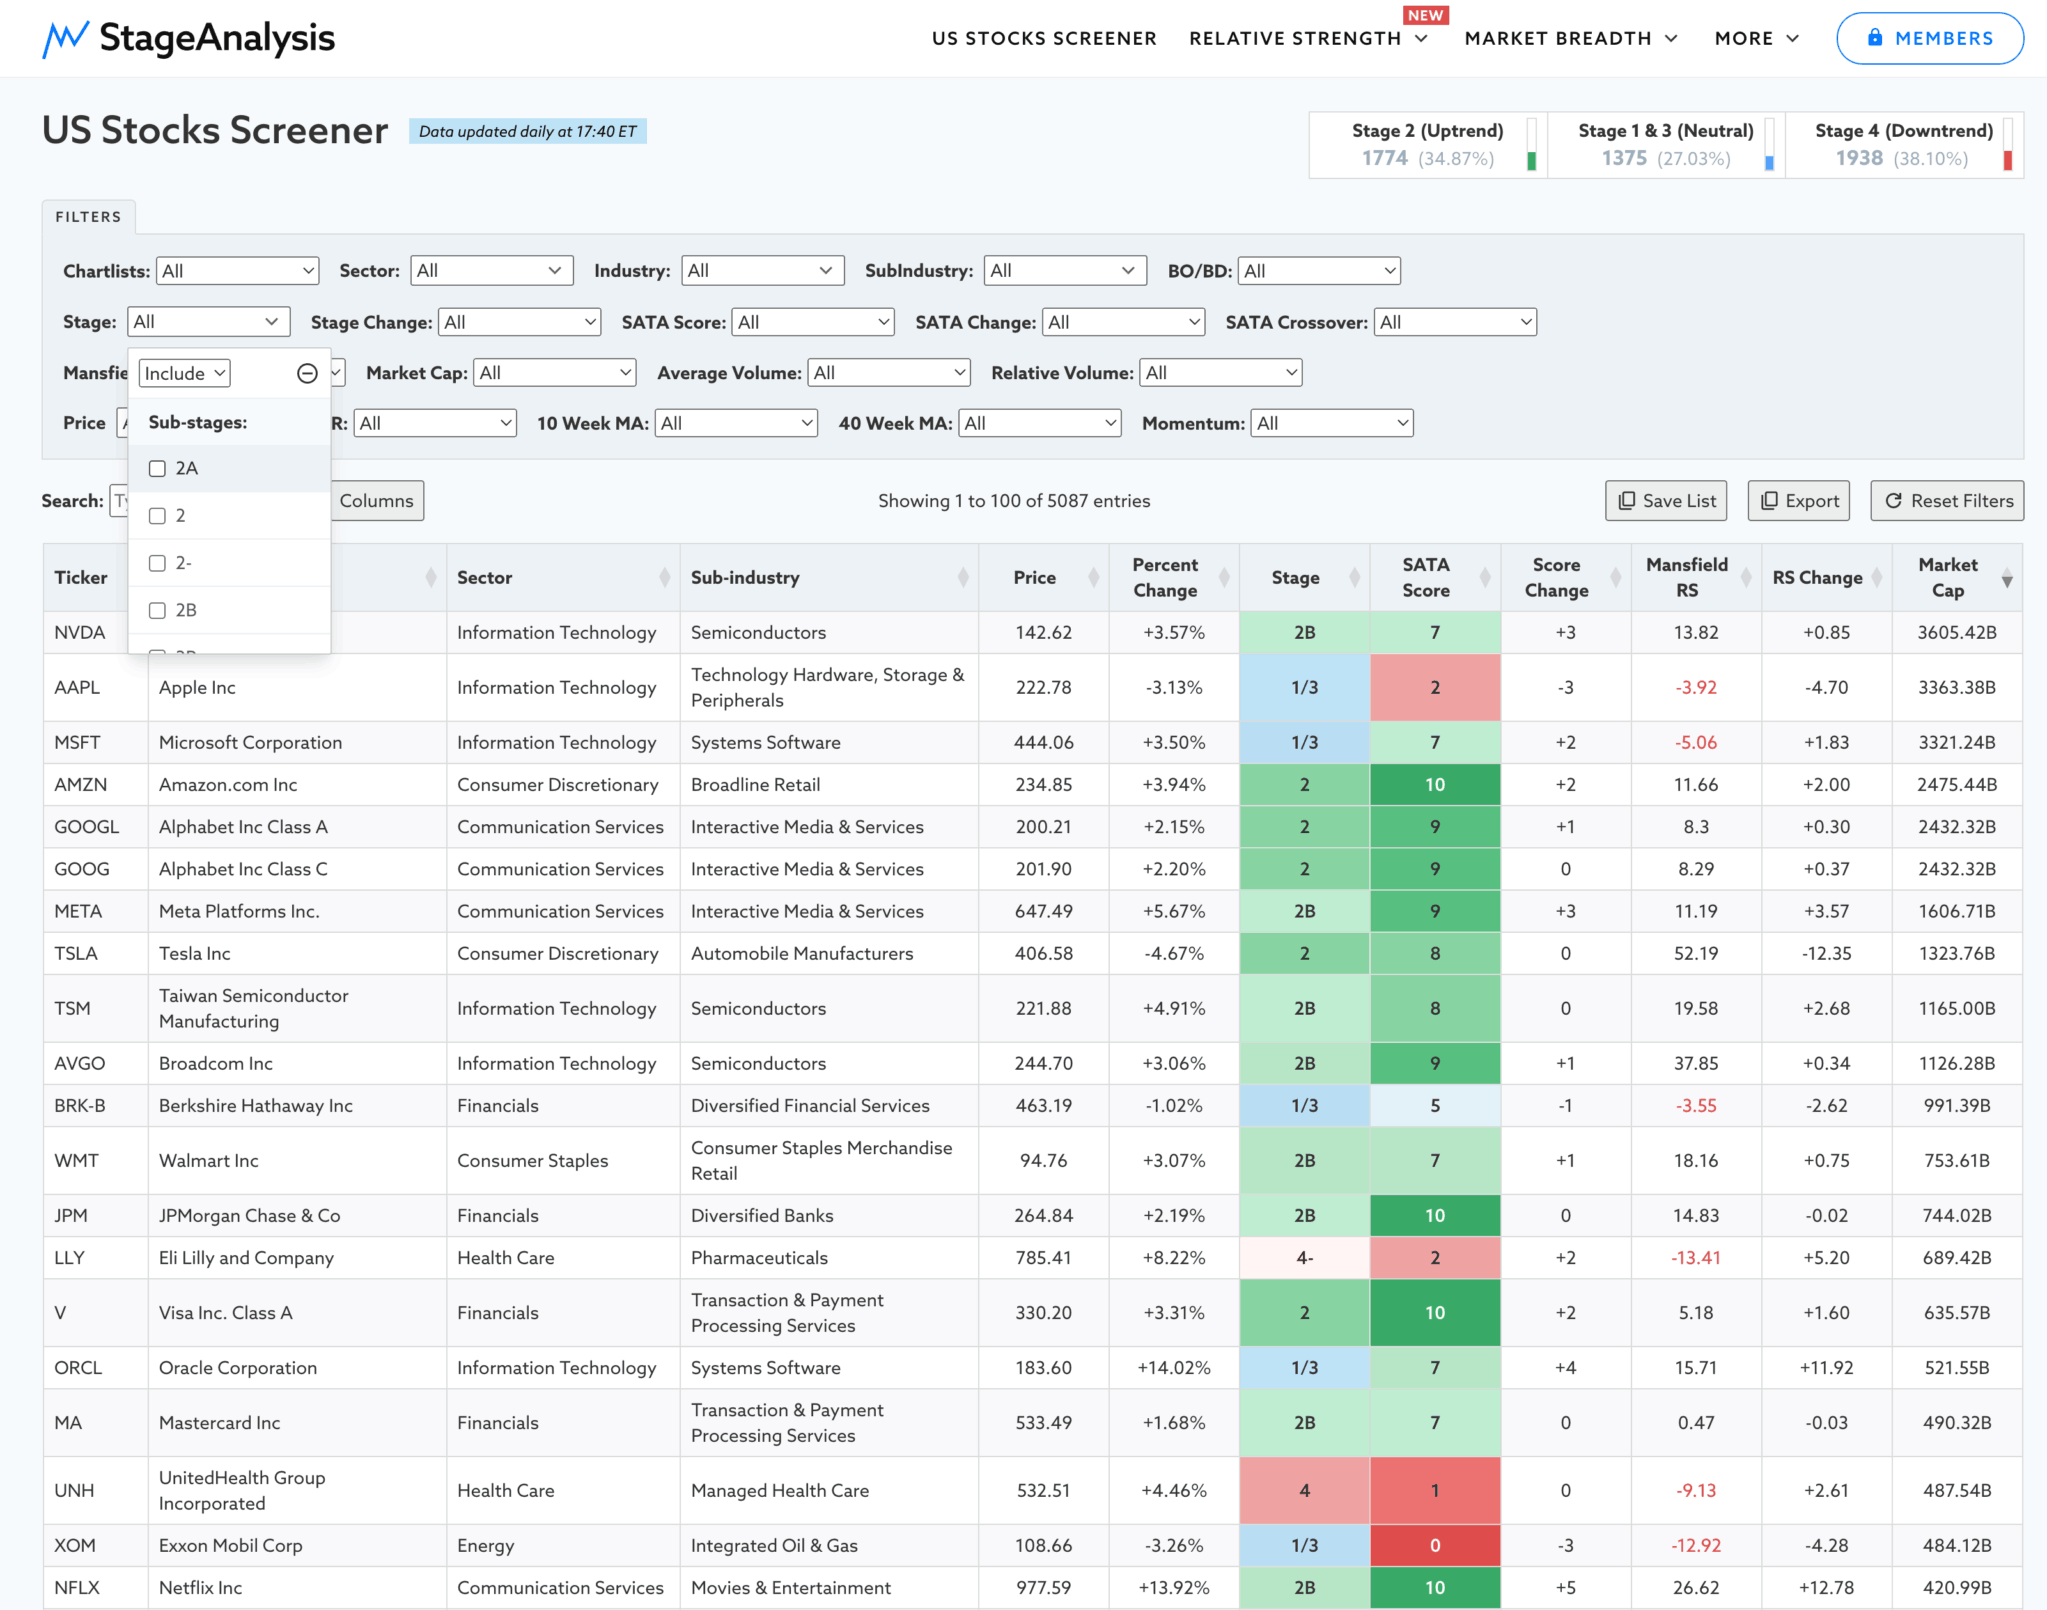Click the lock icon on the Members button
The height and width of the screenshot is (1610, 2047).
pyautogui.click(x=1875, y=37)
